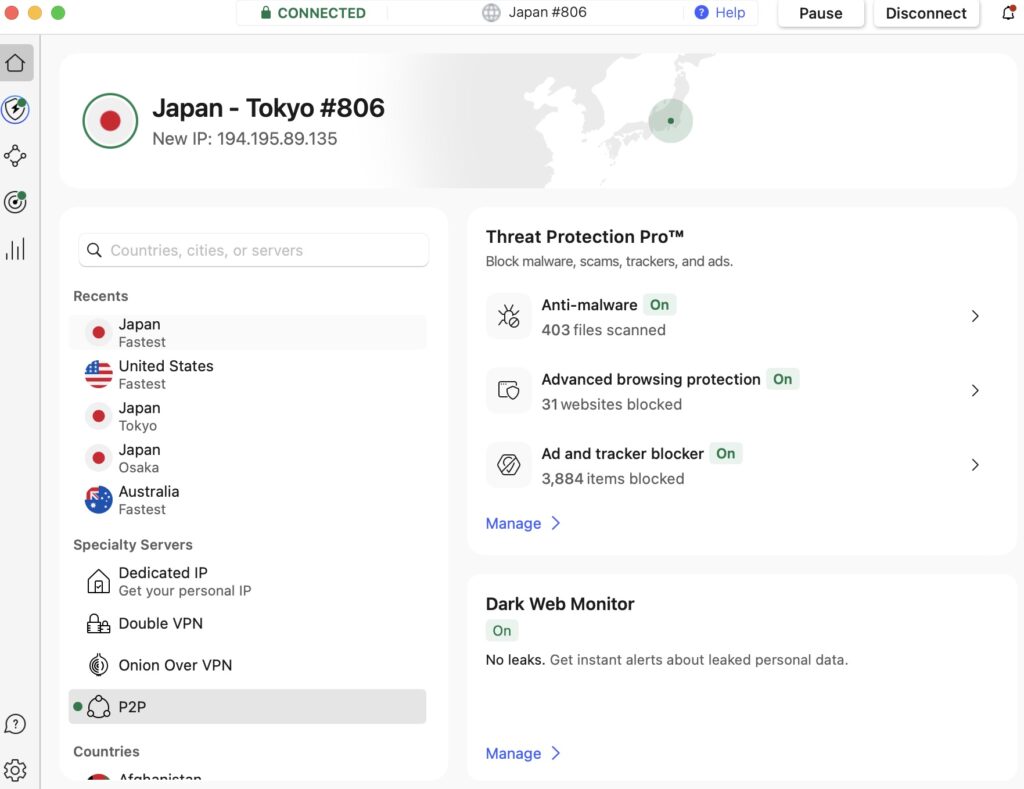The height and width of the screenshot is (789, 1024).
Task: Click Anti-malware On status badge
Action: (660, 305)
